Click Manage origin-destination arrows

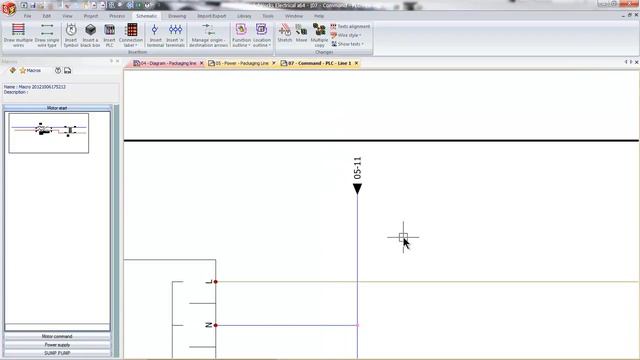pos(209,35)
